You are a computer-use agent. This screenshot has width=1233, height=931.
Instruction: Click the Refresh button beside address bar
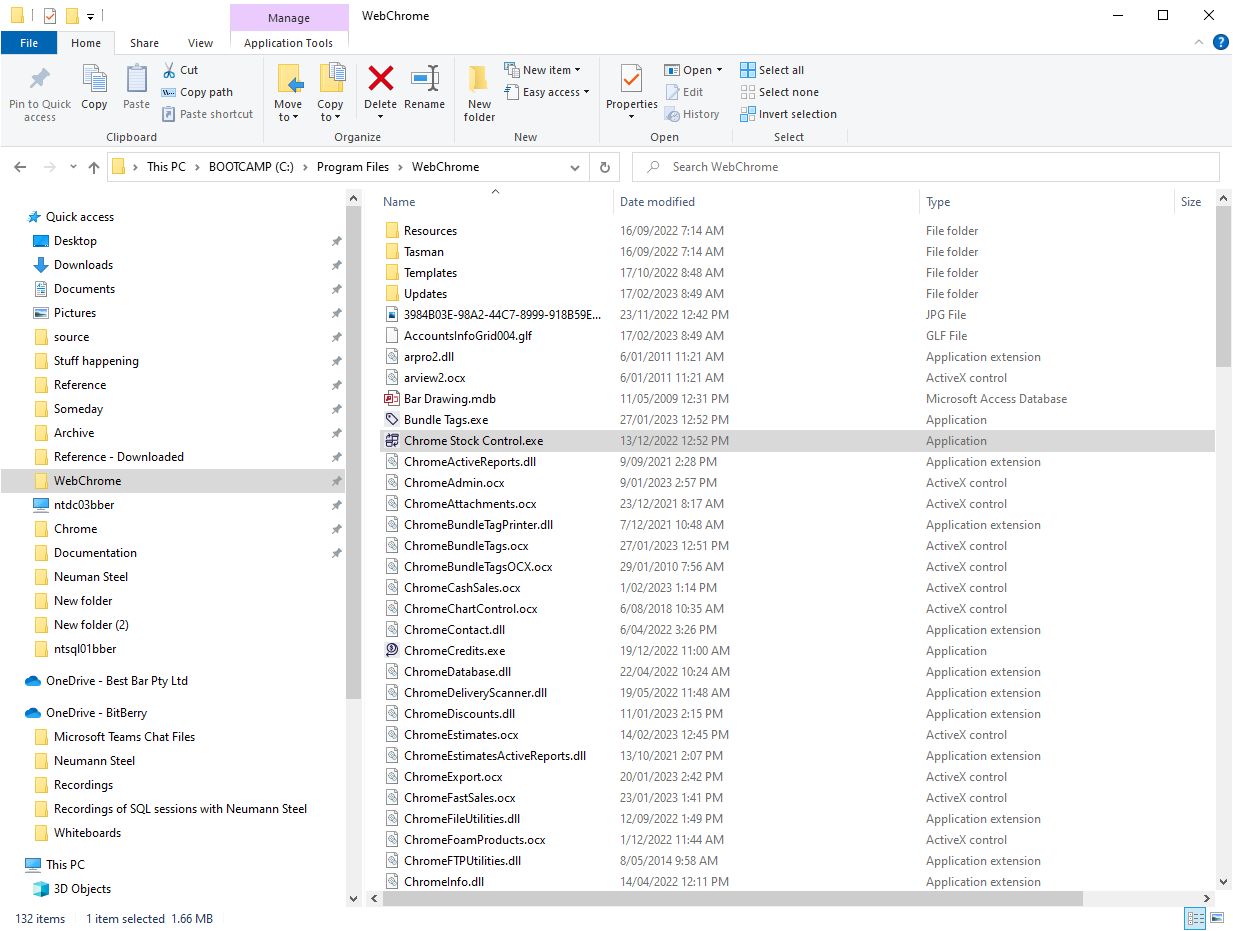(604, 167)
